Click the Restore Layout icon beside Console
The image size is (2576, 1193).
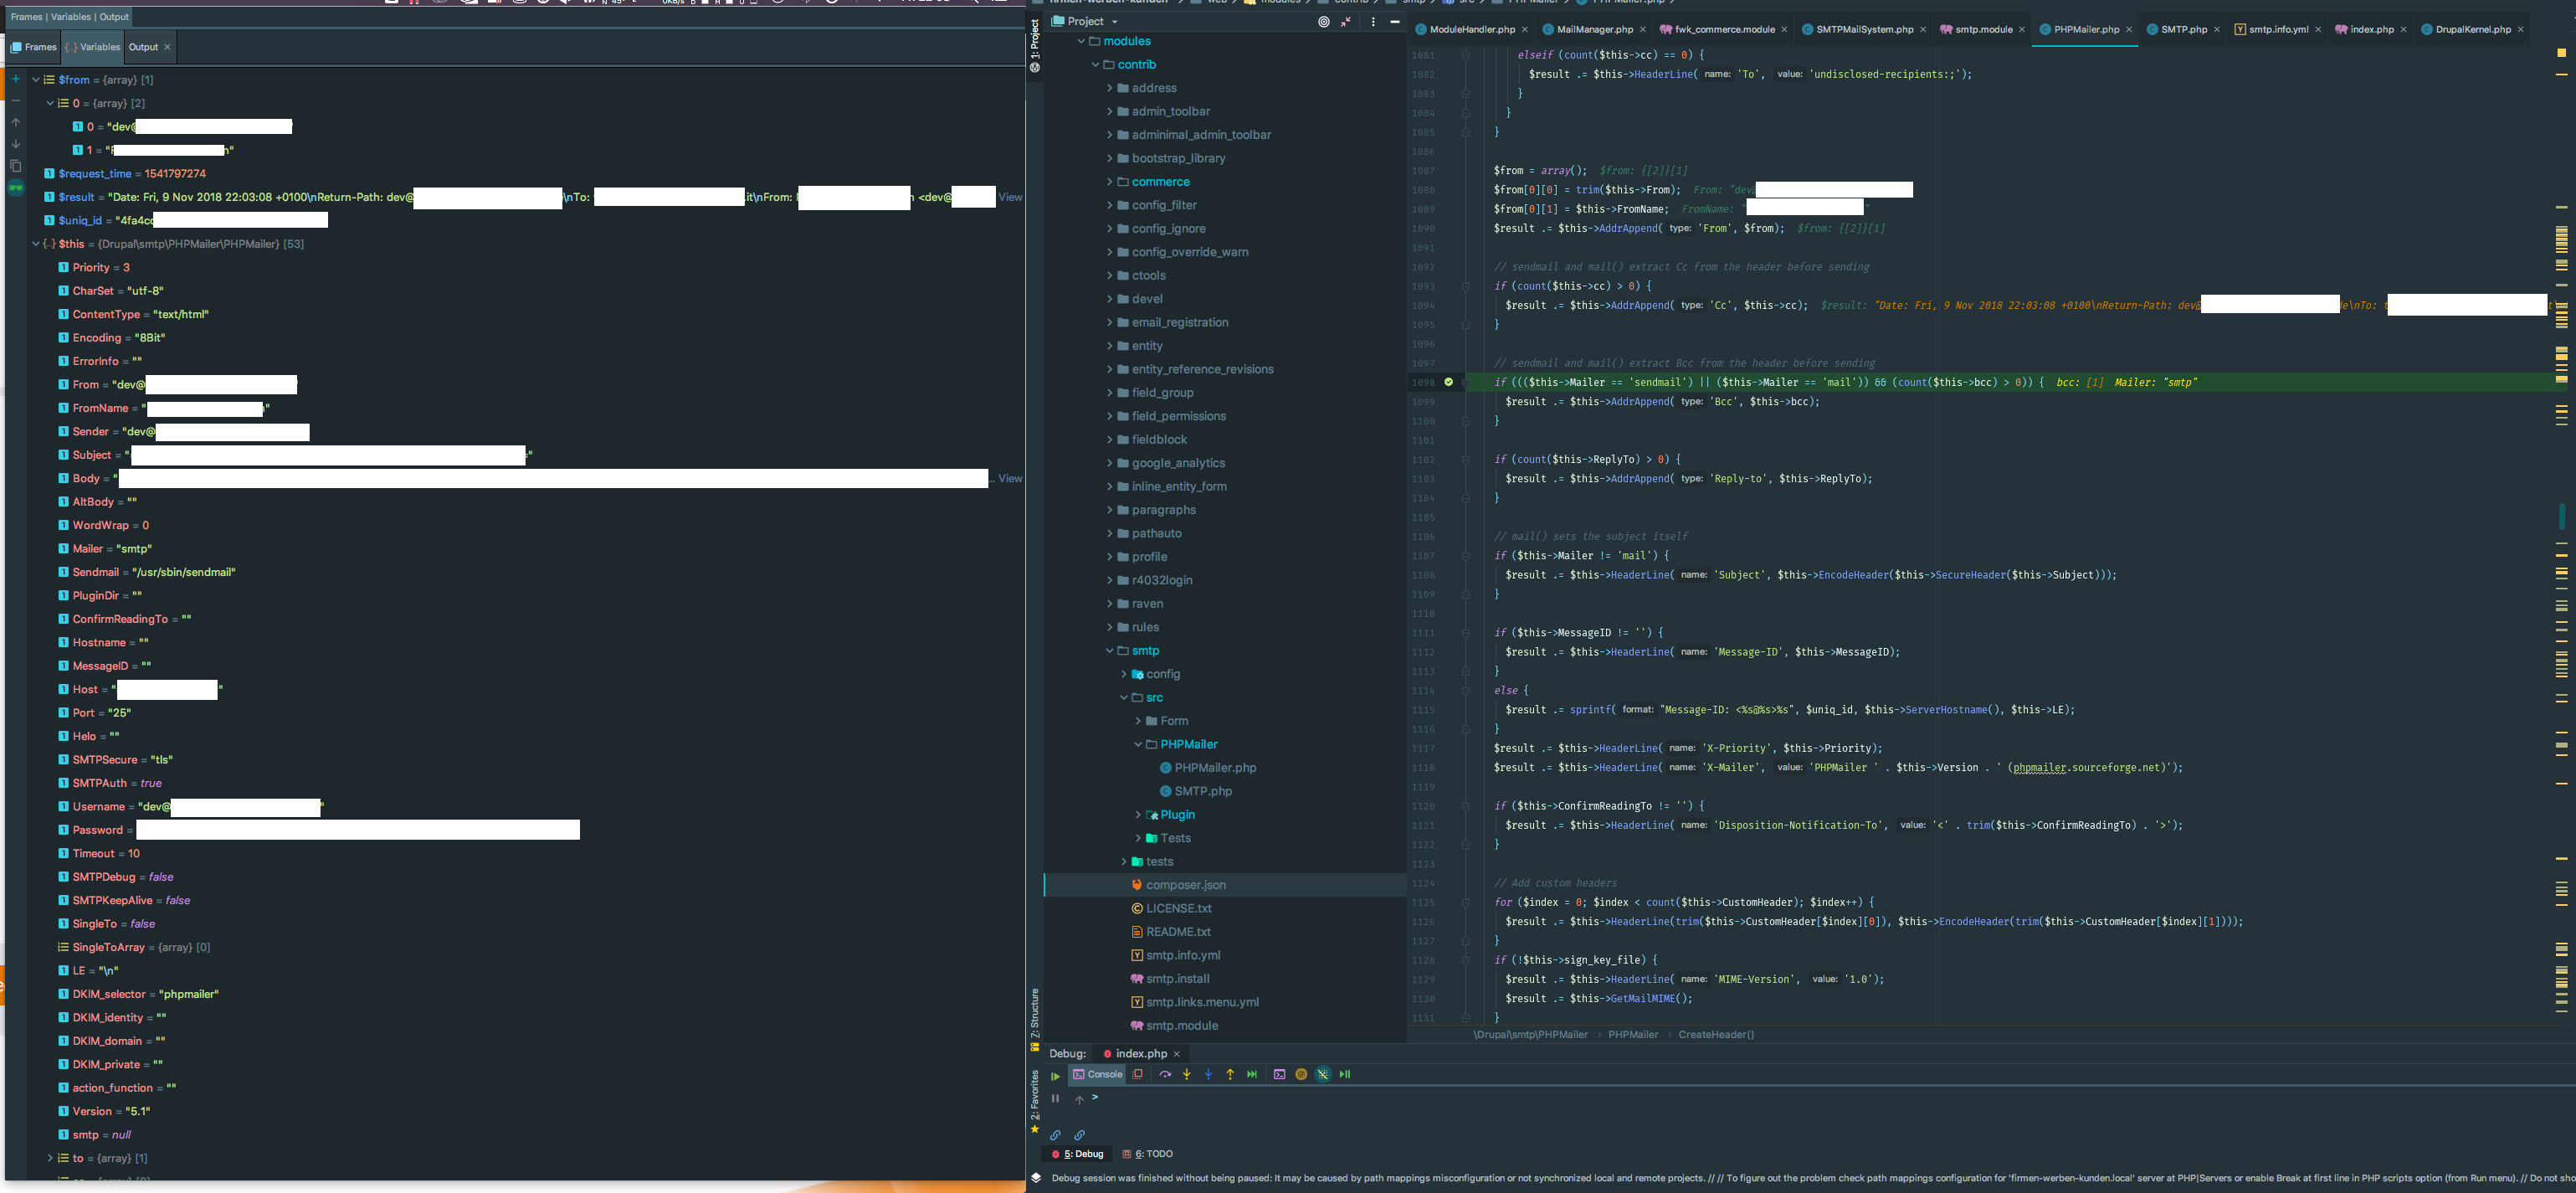(x=1137, y=1074)
